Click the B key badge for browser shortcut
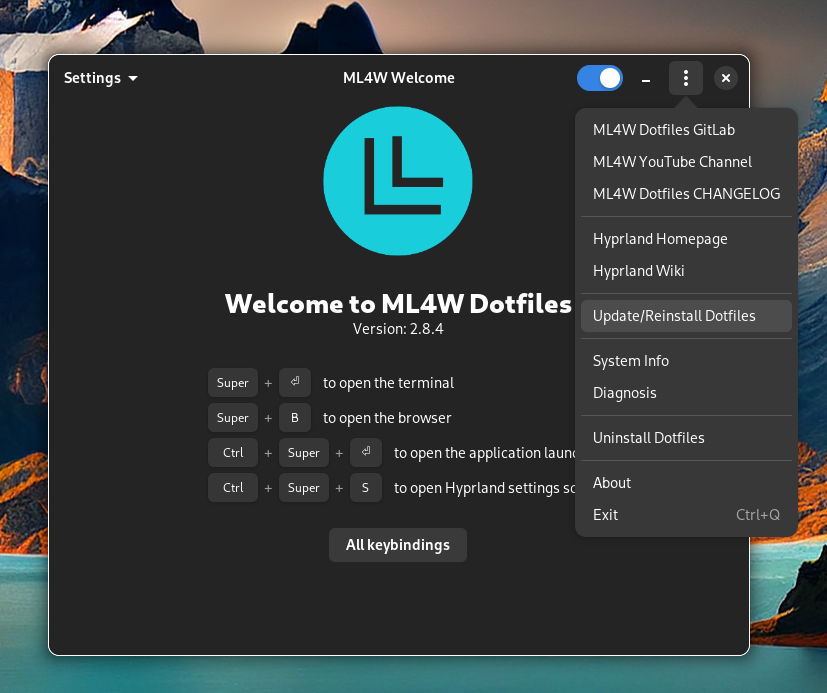Image resolution: width=827 pixels, height=693 pixels. pyautogui.click(x=295, y=418)
